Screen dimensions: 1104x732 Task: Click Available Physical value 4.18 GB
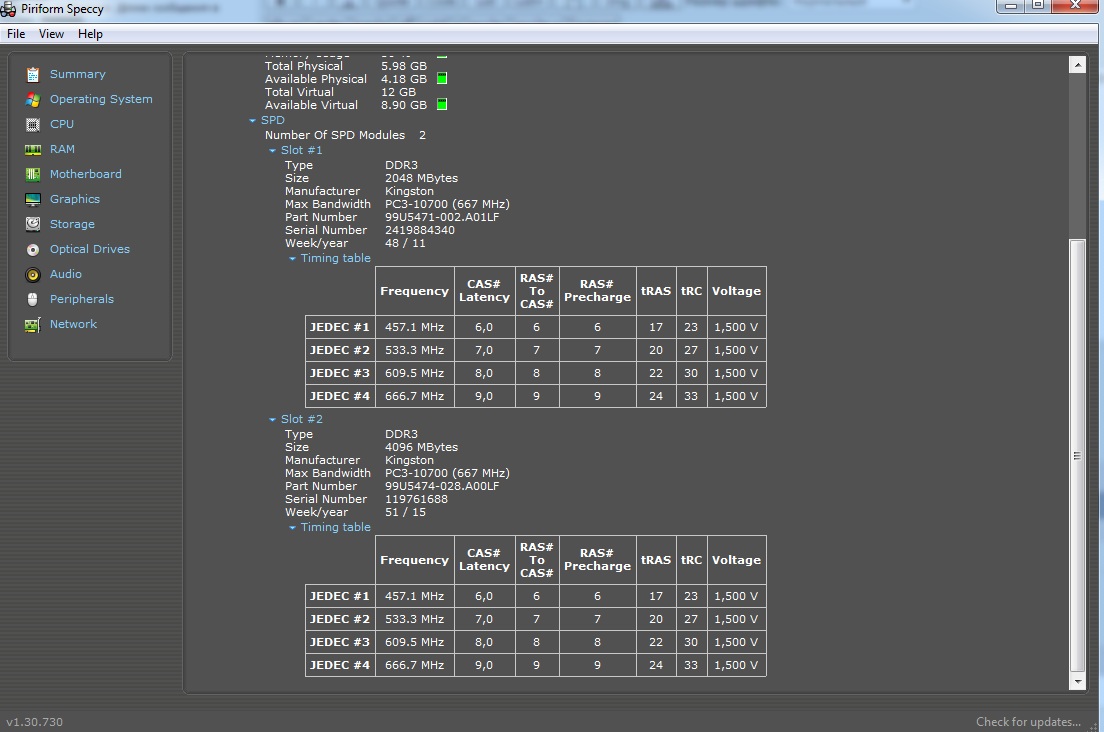pos(404,79)
